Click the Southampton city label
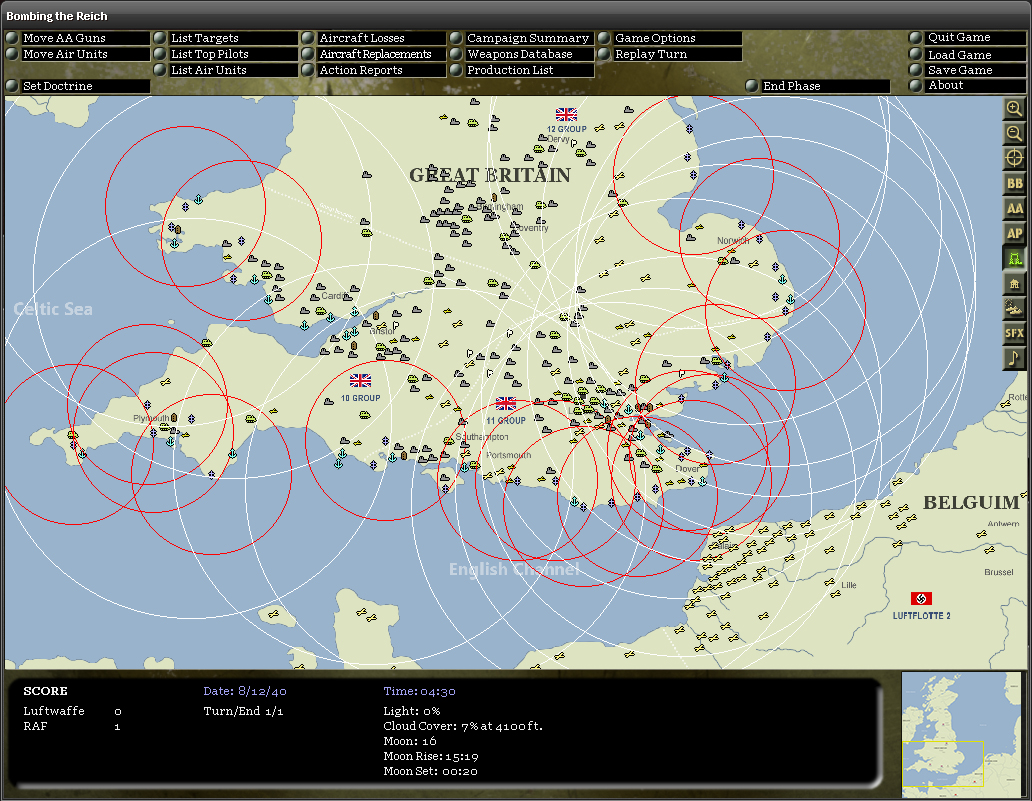The width and height of the screenshot is (1032, 801). pos(482,437)
